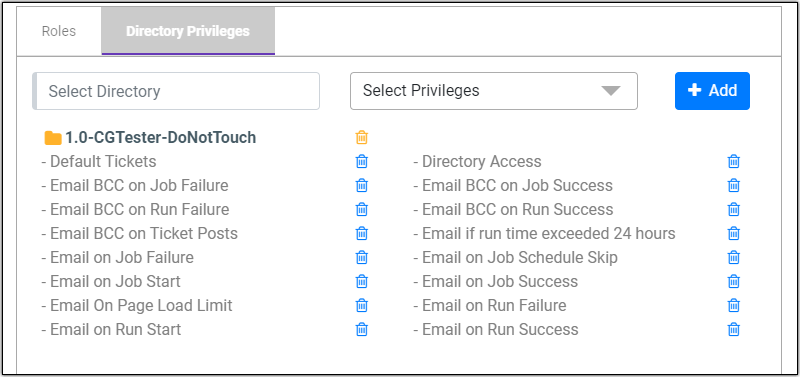Delete Email BCC on Job Failure privilege

(x=362, y=185)
